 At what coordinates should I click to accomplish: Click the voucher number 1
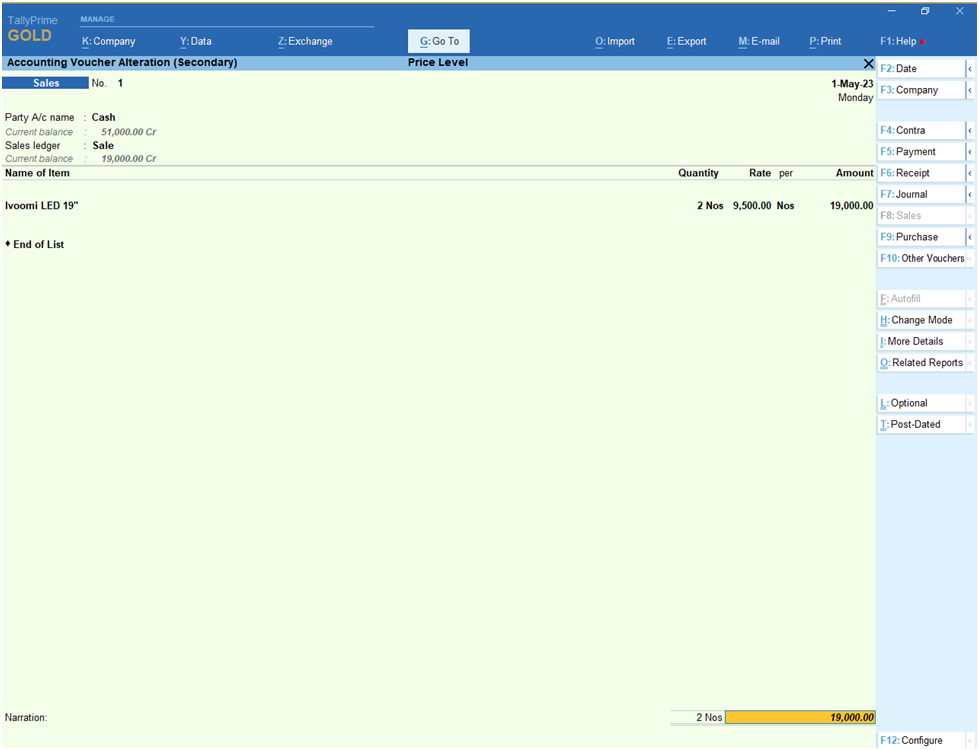click(x=120, y=83)
